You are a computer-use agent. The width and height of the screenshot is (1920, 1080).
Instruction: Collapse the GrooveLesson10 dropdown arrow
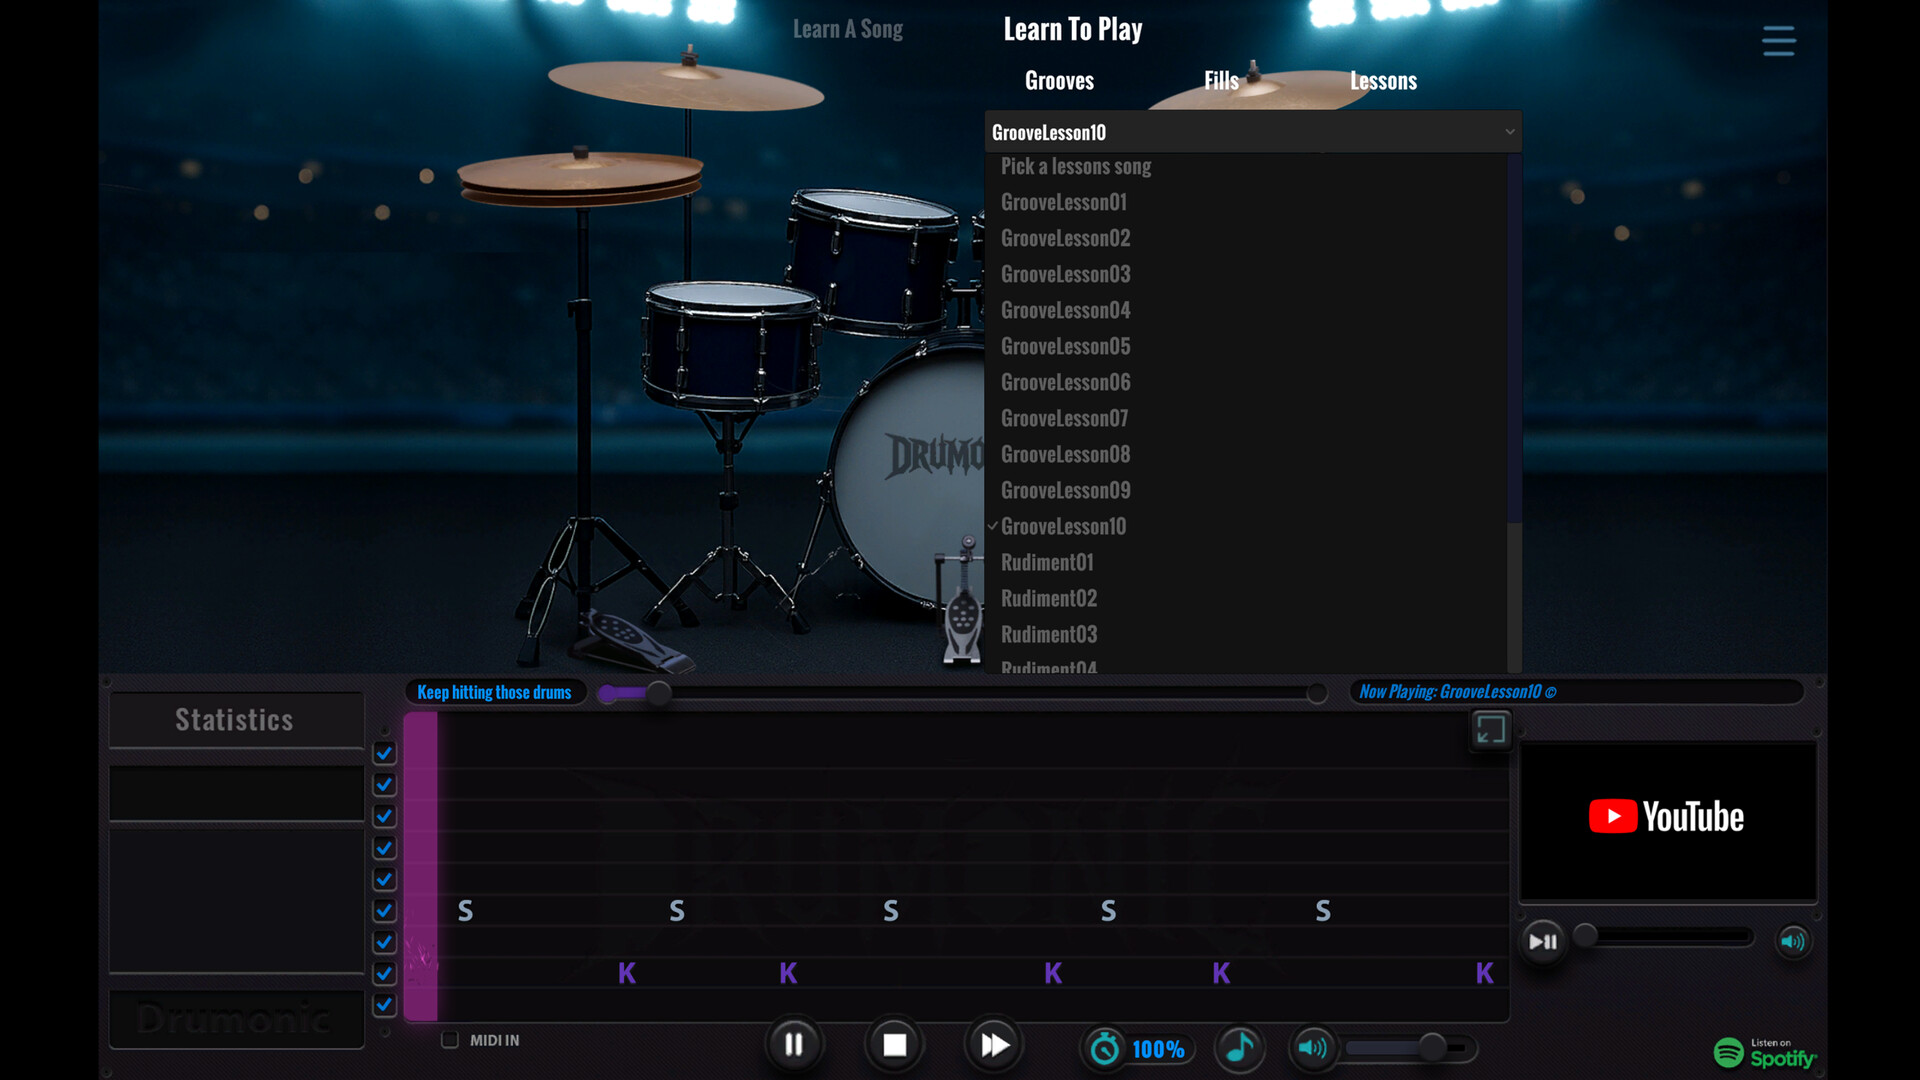point(1509,132)
